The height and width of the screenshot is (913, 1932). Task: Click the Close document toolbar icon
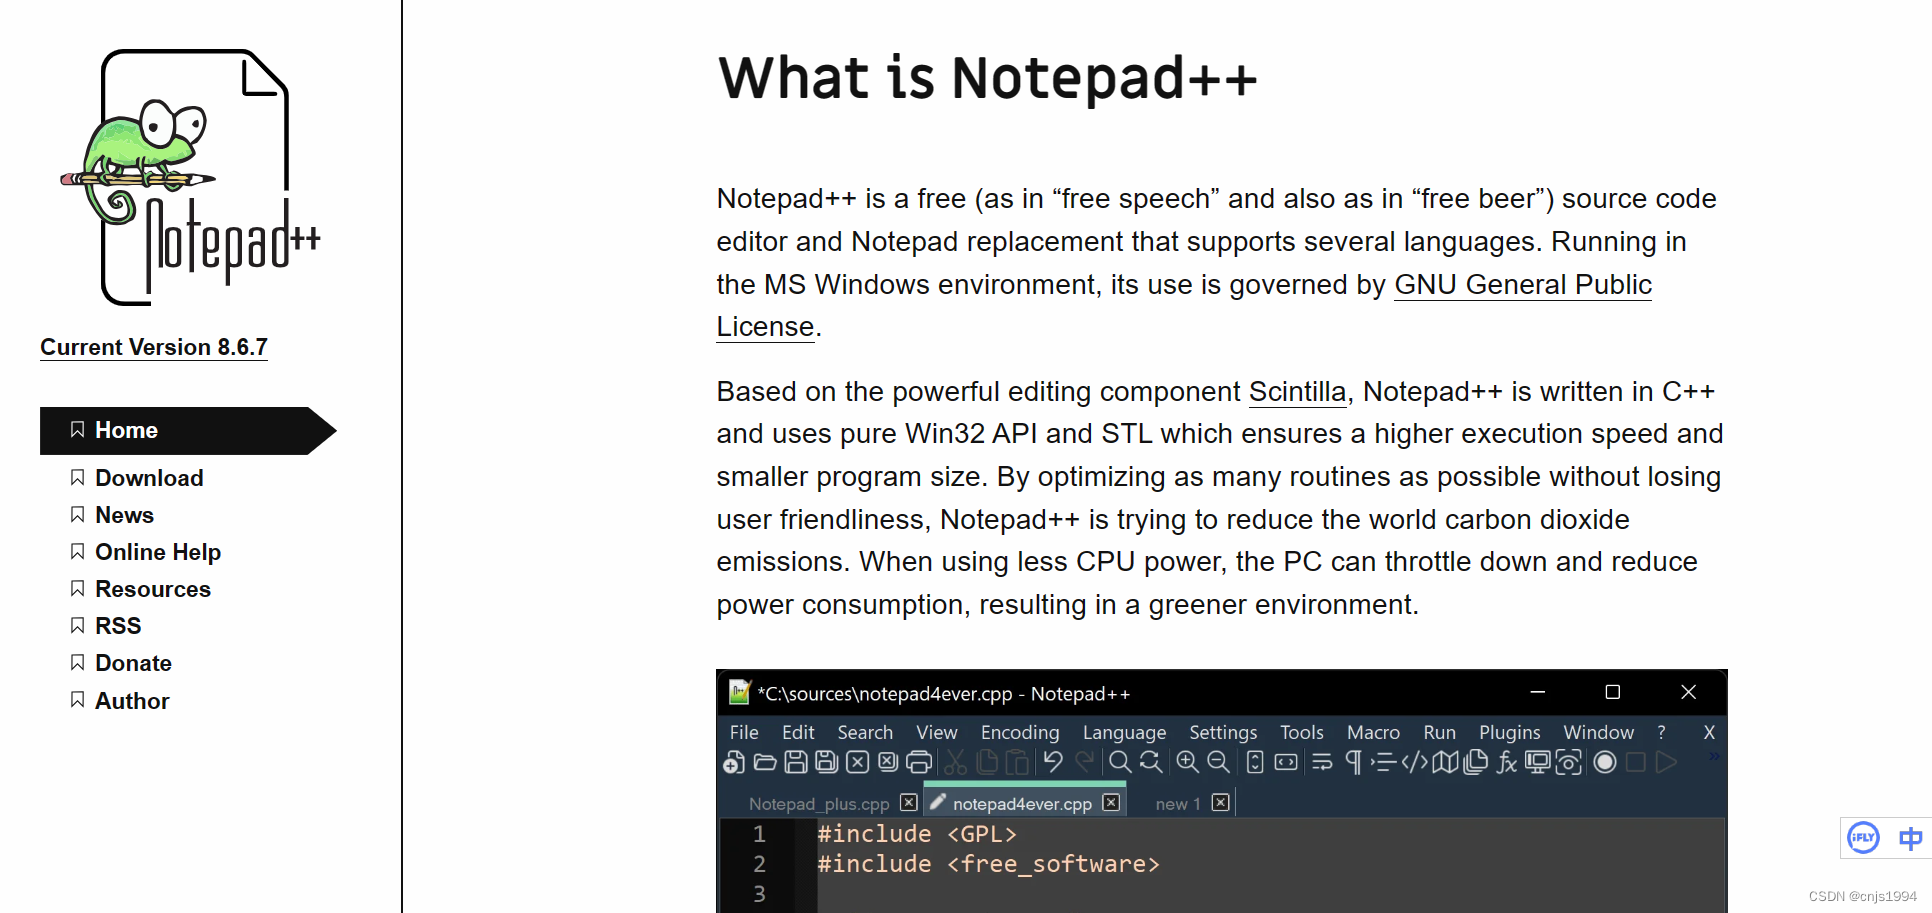pyautogui.click(x=858, y=763)
